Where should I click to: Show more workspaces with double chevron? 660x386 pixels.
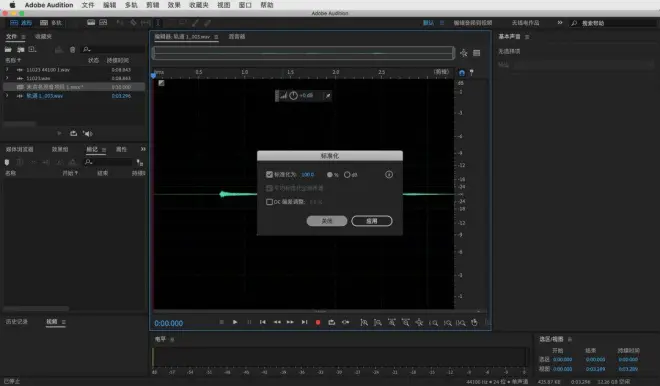tap(560, 22)
